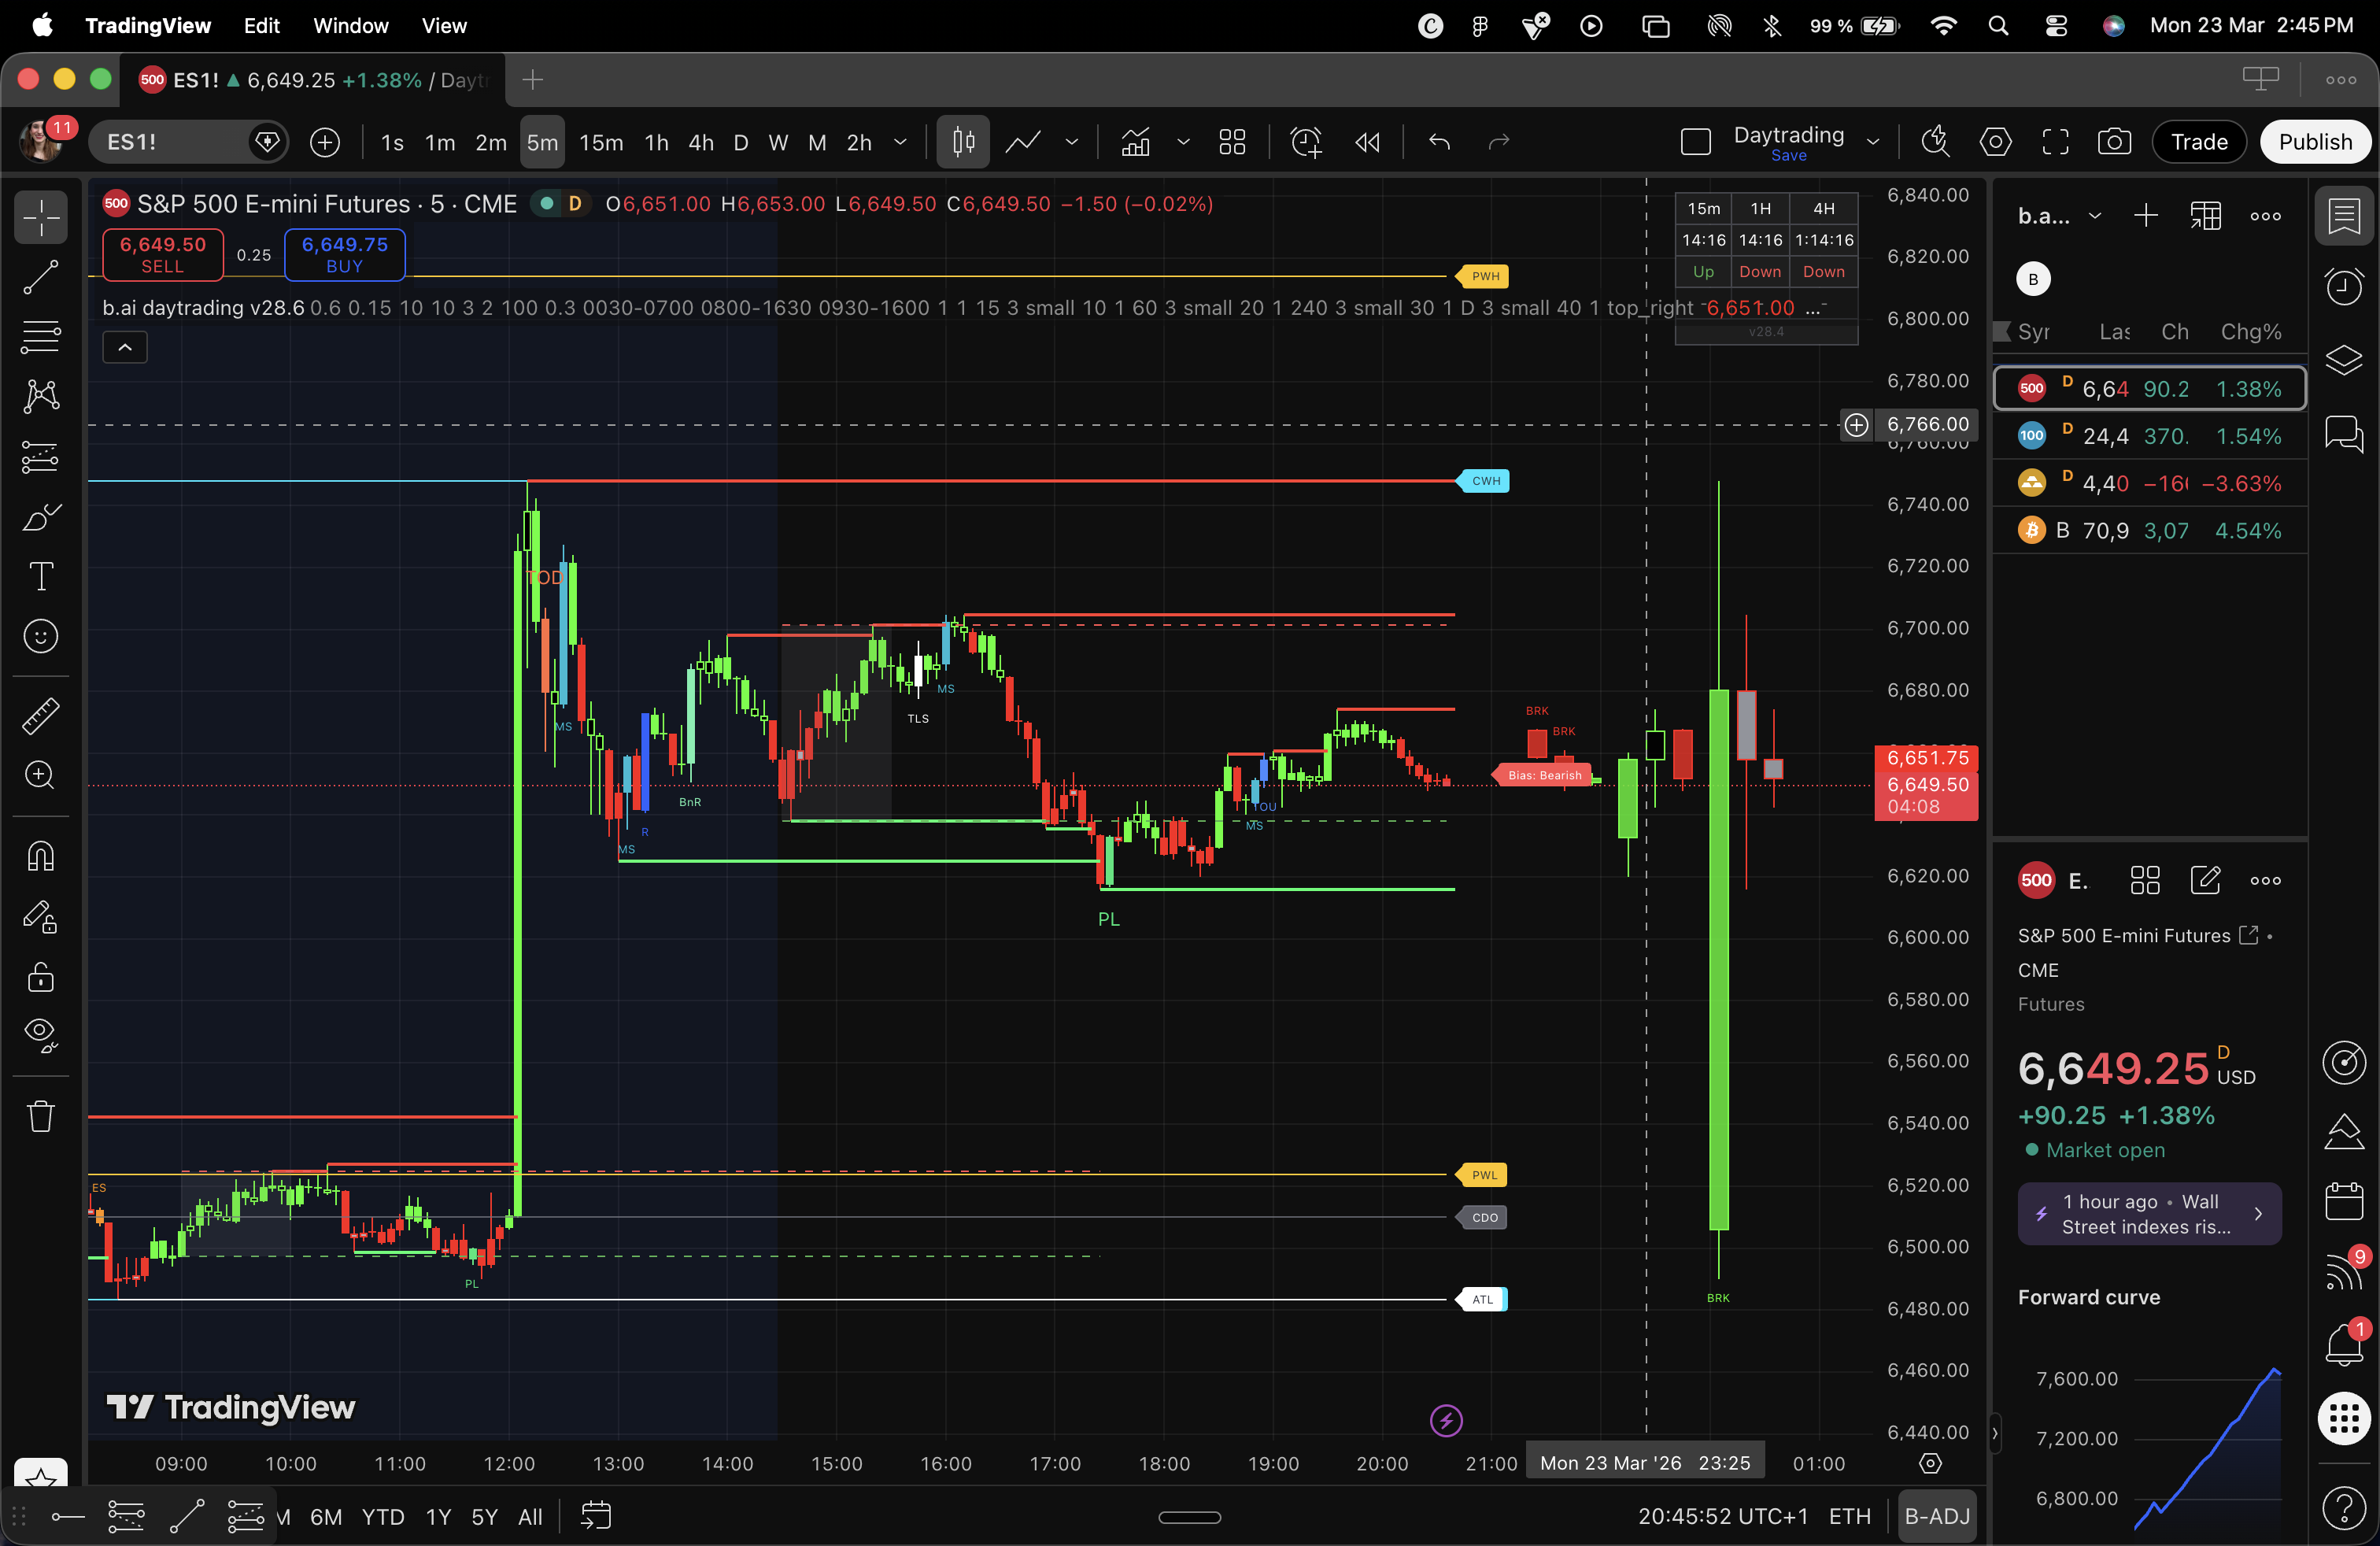Open the layout setup grid
2380x1546 pixels.
click(x=1233, y=142)
